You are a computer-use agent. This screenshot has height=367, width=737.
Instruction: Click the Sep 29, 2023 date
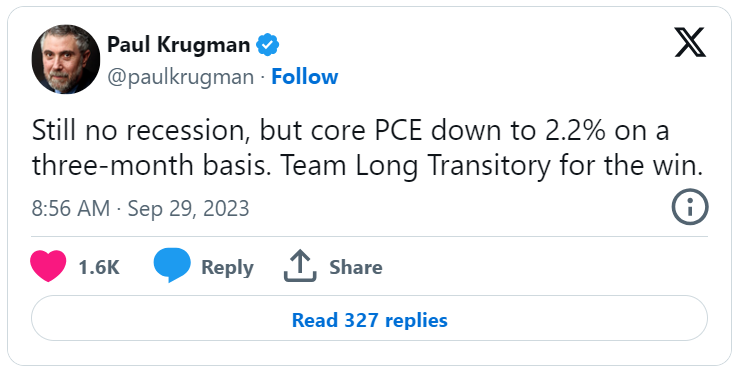(x=188, y=208)
